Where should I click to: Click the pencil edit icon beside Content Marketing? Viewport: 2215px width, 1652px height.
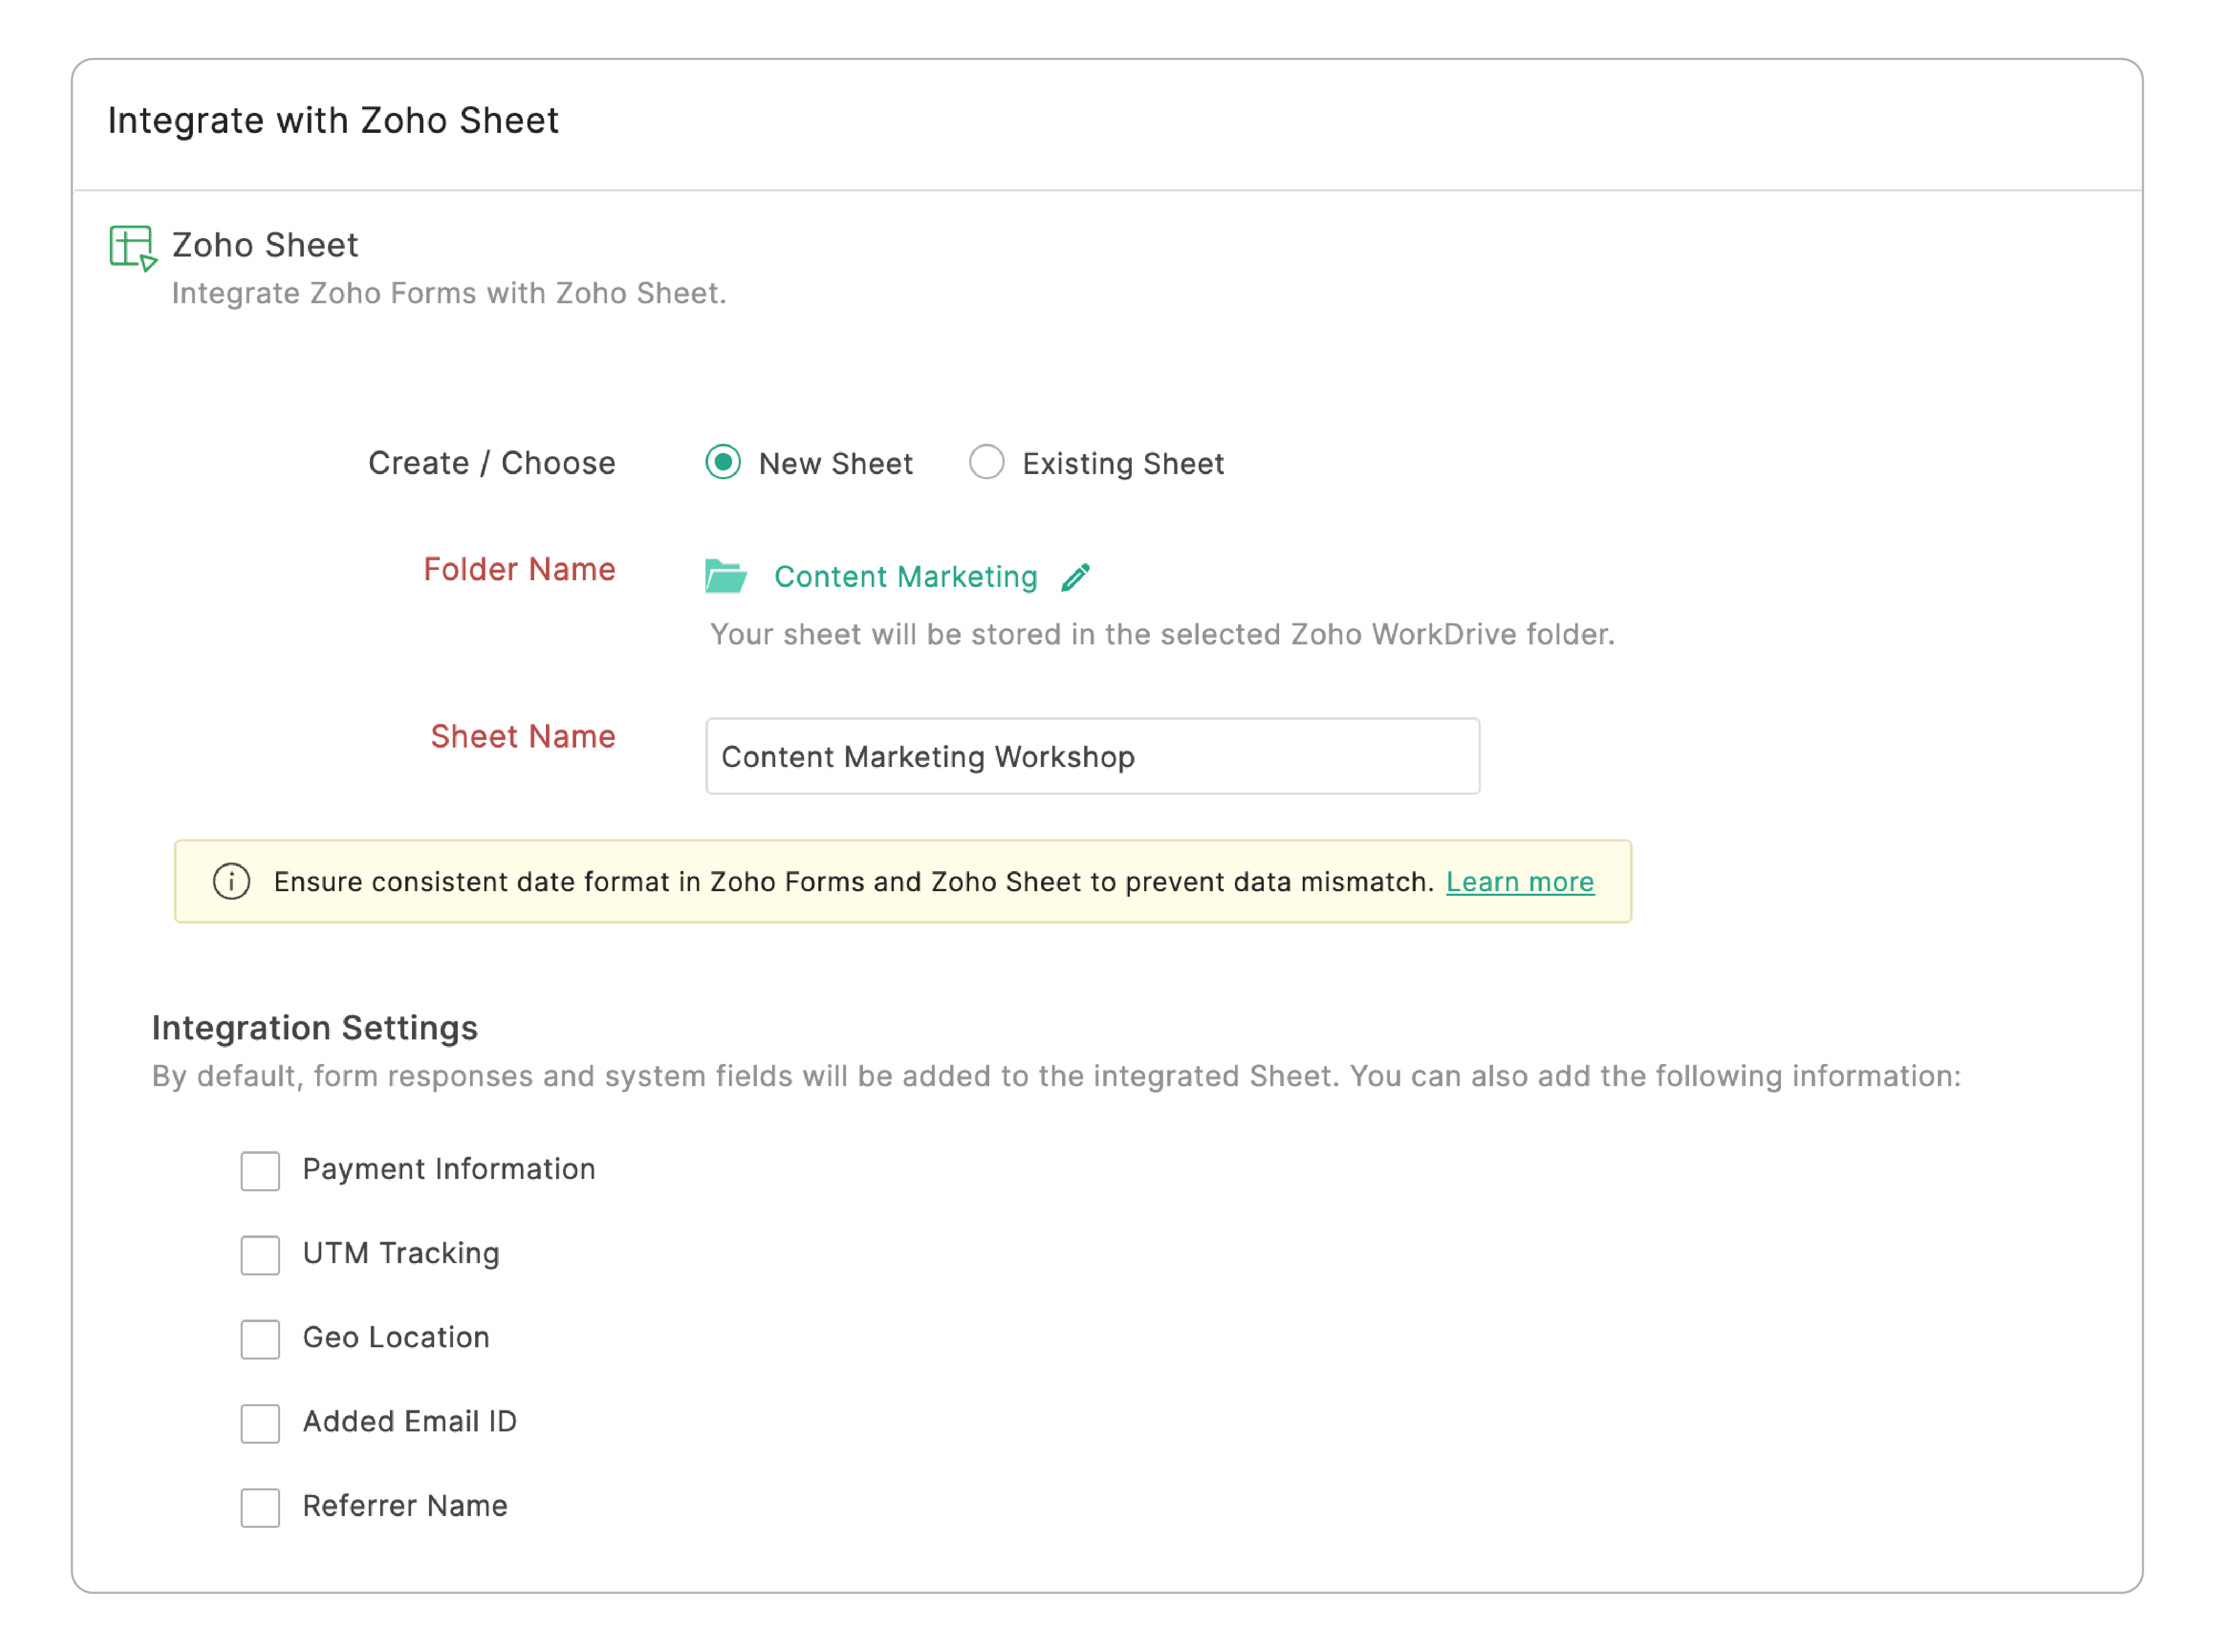coord(1075,577)
